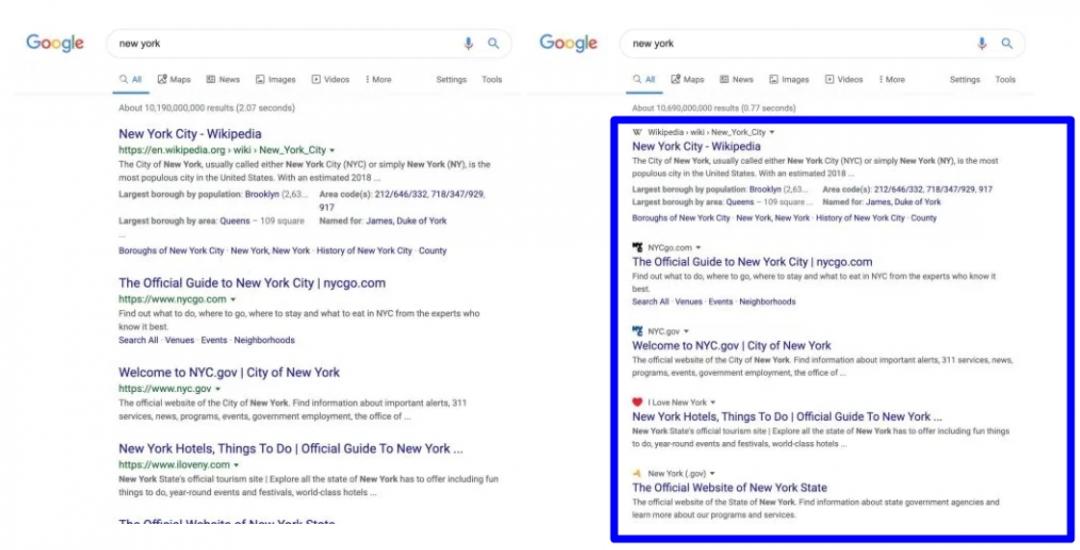Open Tools on the left Google page
This screenshot has height=550, width=1080.
[x=492, y=80]
